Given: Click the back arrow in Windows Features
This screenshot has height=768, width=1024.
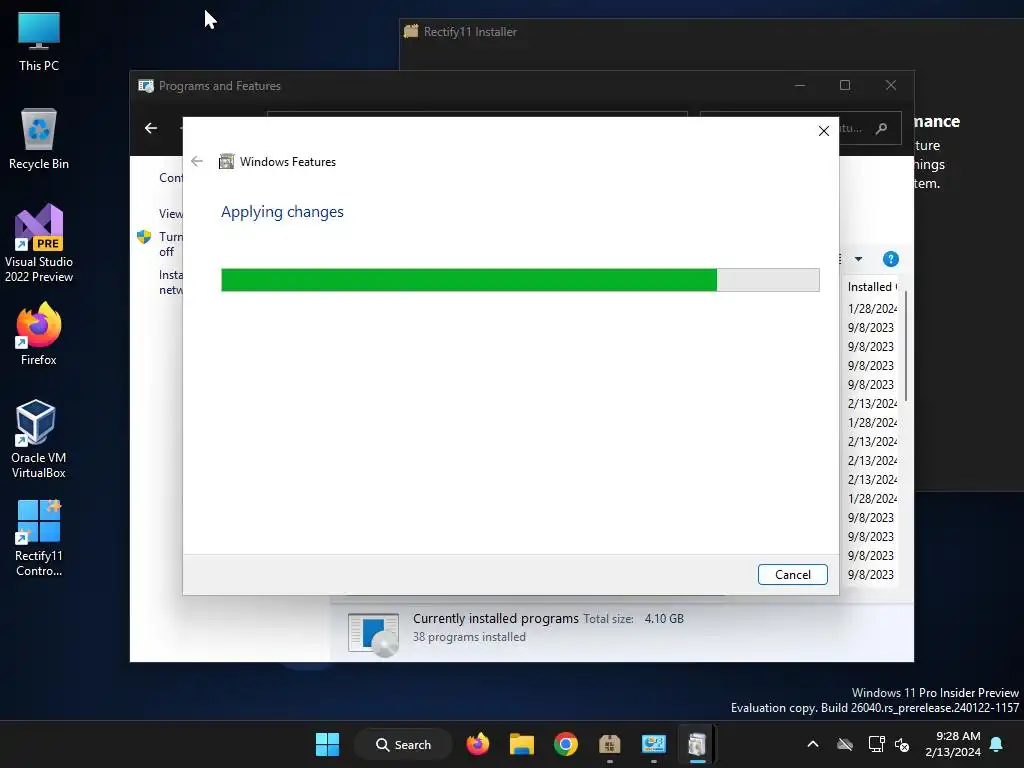Looking at the screenshot, I should [x=197, y=161].
